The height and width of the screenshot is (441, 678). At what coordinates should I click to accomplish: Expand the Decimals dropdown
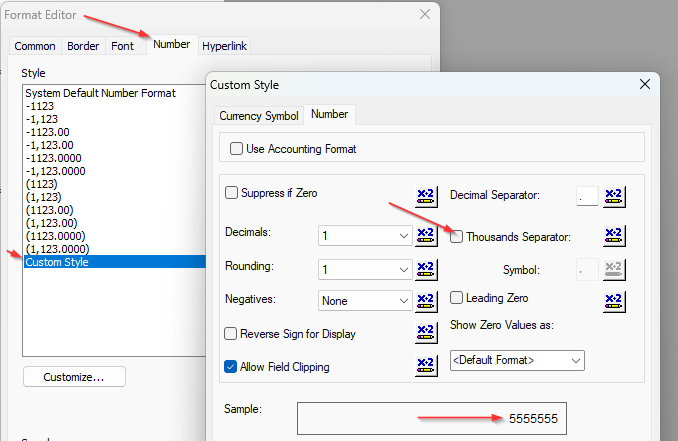pyautogui.click(x=365, y=236)
